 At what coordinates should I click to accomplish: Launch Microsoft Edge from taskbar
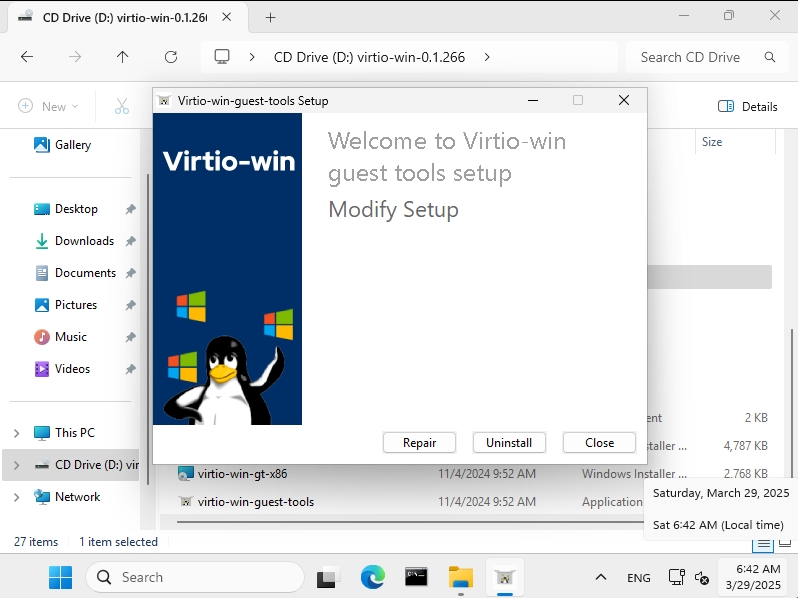pos(373,578)
